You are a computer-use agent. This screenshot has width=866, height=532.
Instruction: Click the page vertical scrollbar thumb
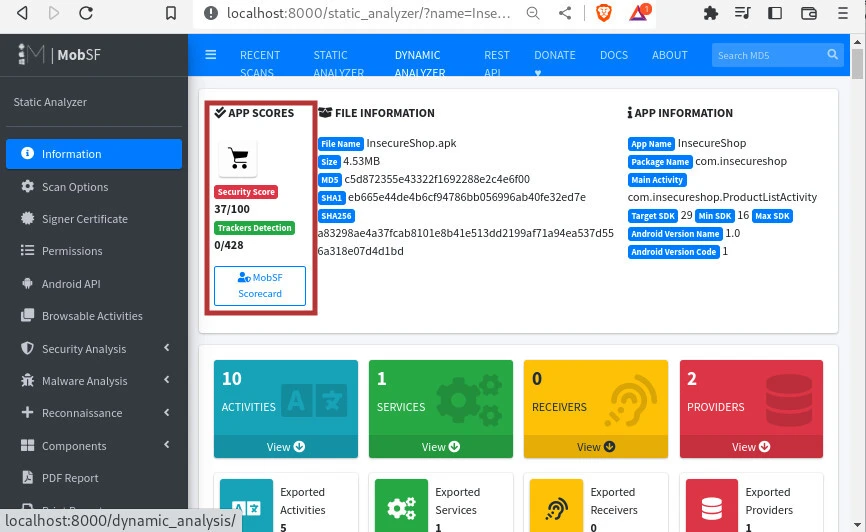click(857, 64)
